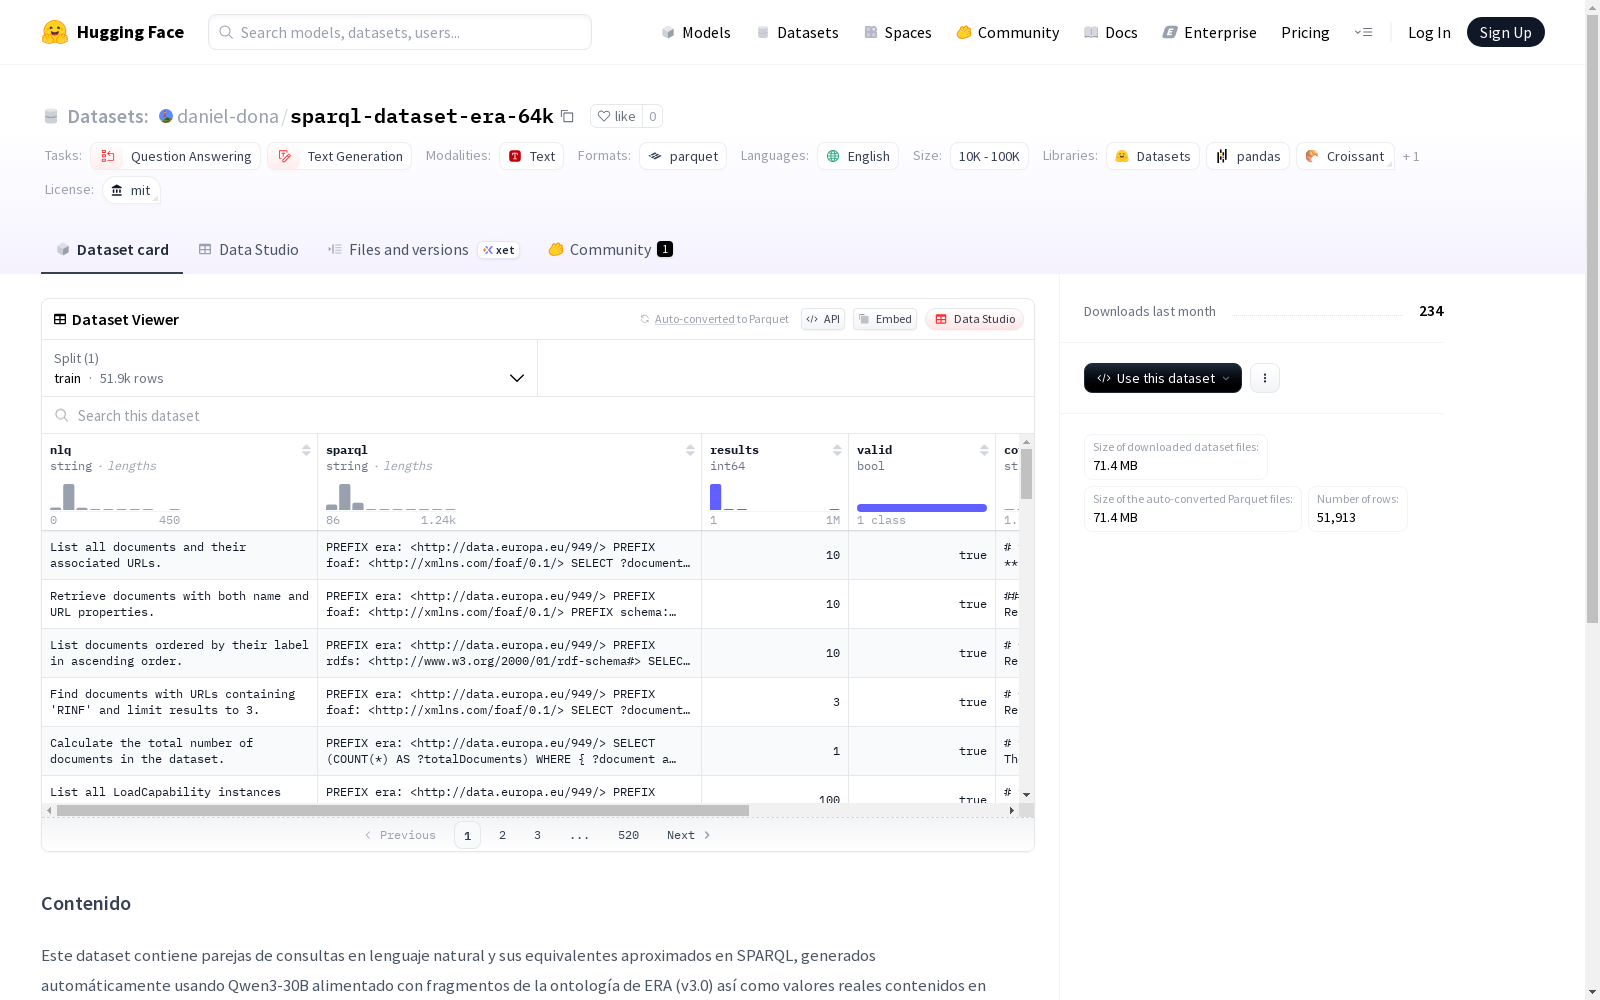This screenshot has height=1000, width=1600.
Task: Expand the train split dropdown
Action: pyautogui.click(x=290, y=368)
